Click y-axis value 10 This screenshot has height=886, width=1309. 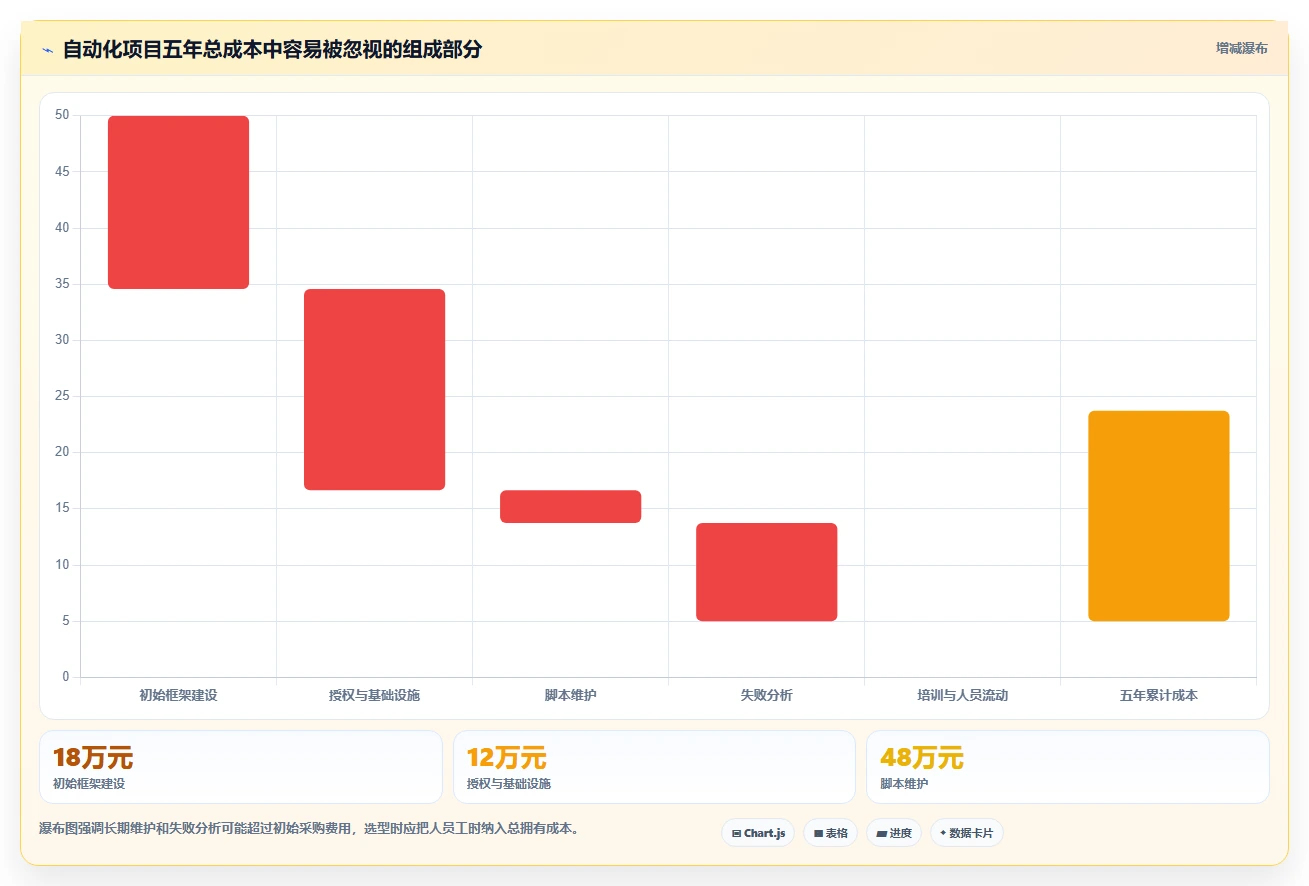[62, 565]
